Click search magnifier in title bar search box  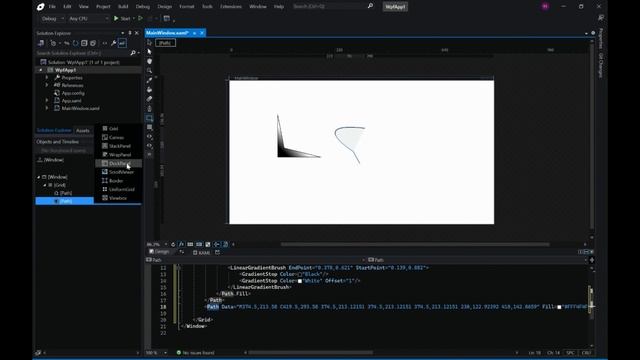(x=370, y=6)
